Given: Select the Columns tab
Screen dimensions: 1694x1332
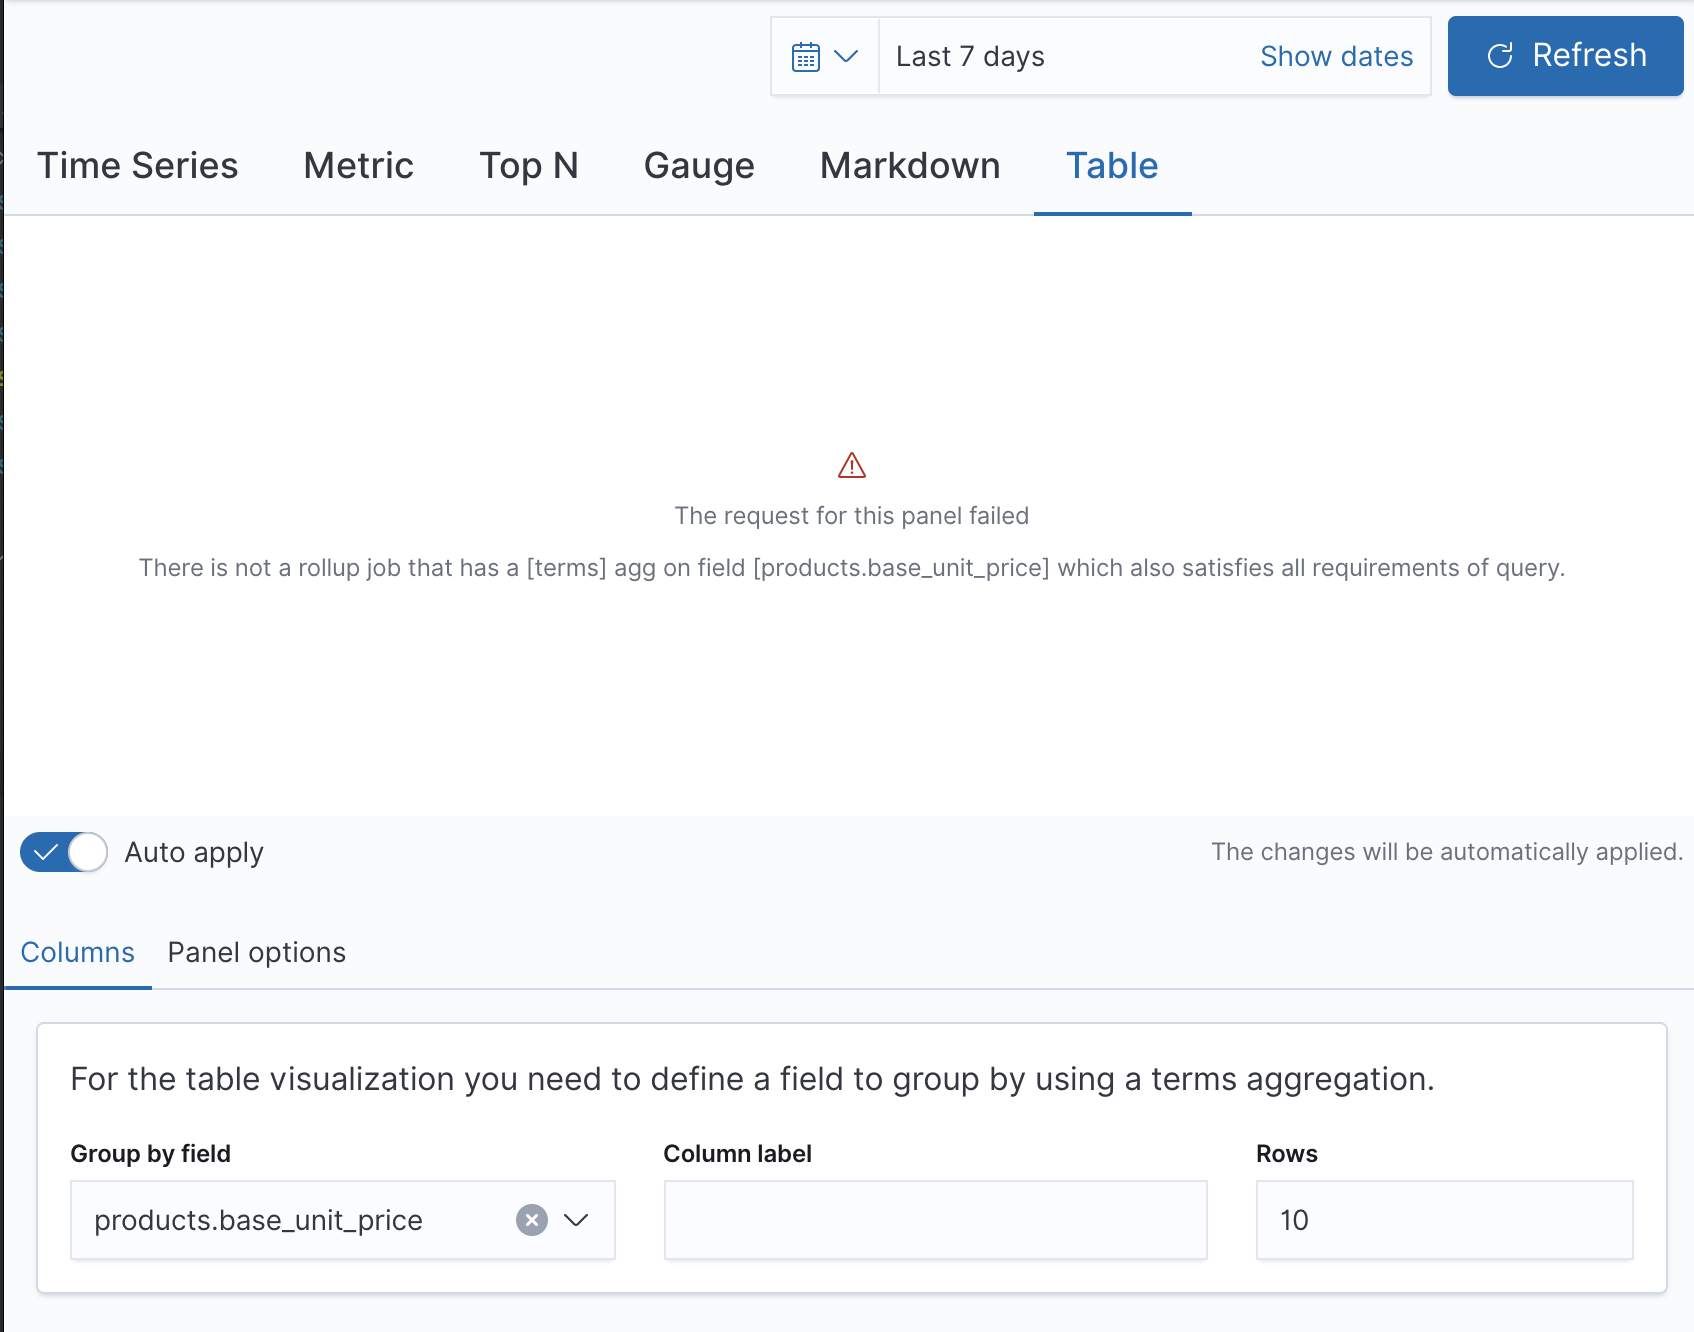Looking at the screenshot, I should pyautogui.click(x=76, y=952).
